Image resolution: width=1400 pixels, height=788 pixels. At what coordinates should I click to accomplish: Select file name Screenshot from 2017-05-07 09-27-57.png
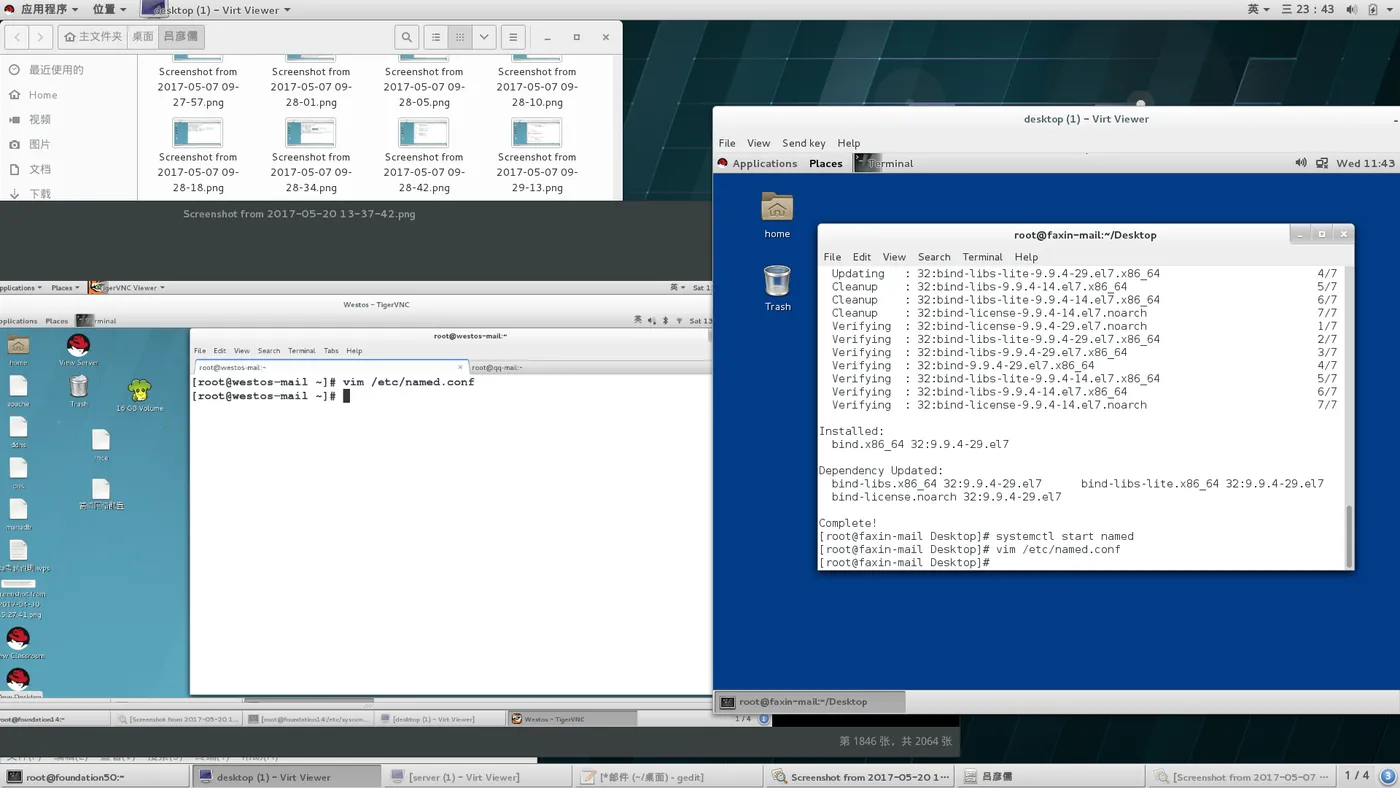coord(198,87)
